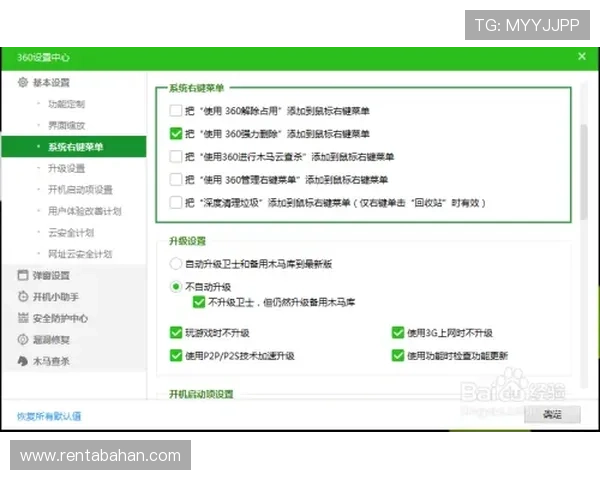Image resolution: width=600 pixels, height=480 pixels.
Task: Click the 弹窗设置 window icon
Action: tap(23, 275)
